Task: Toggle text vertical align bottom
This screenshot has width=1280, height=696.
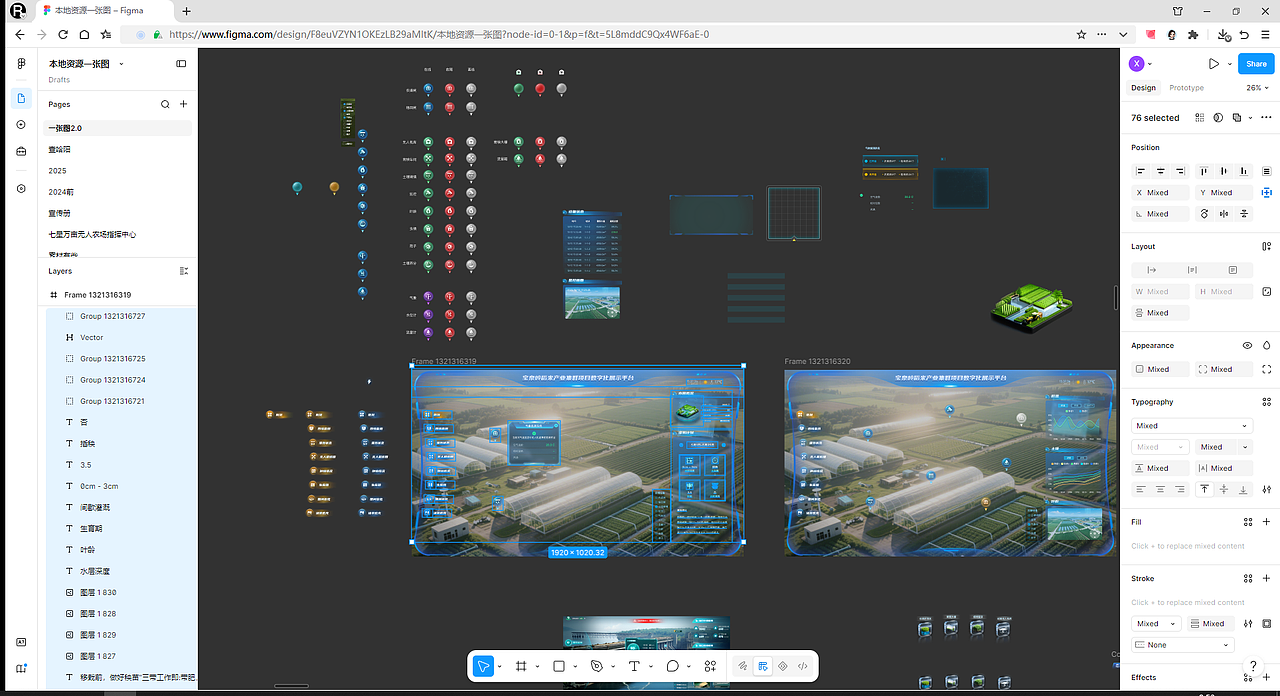Action: point(1243,489)
